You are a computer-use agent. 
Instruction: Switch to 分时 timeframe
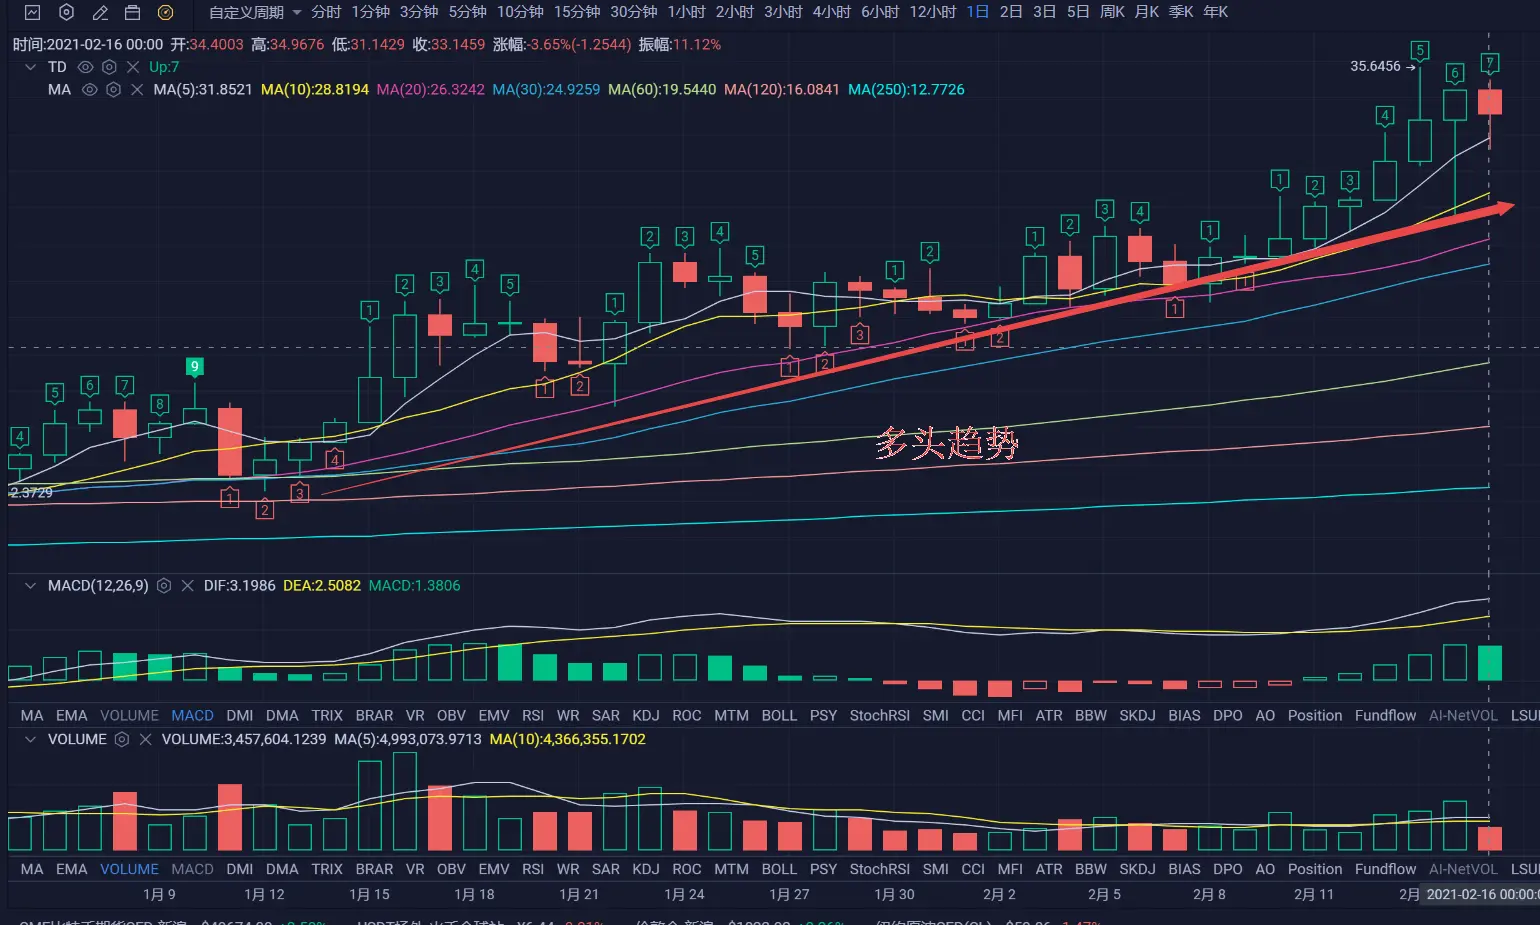click(326, 12)
